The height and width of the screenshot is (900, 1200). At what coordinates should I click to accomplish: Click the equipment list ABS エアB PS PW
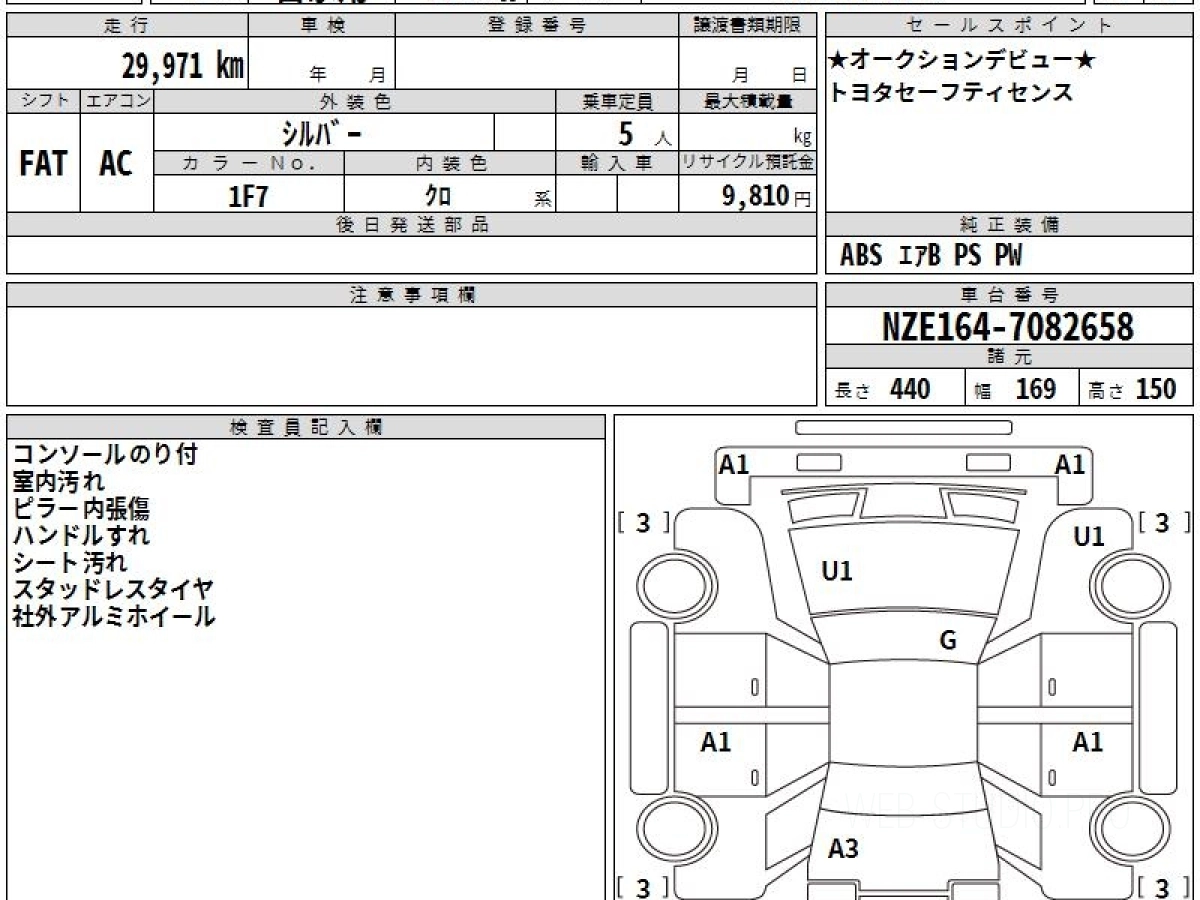pos(931,256)
